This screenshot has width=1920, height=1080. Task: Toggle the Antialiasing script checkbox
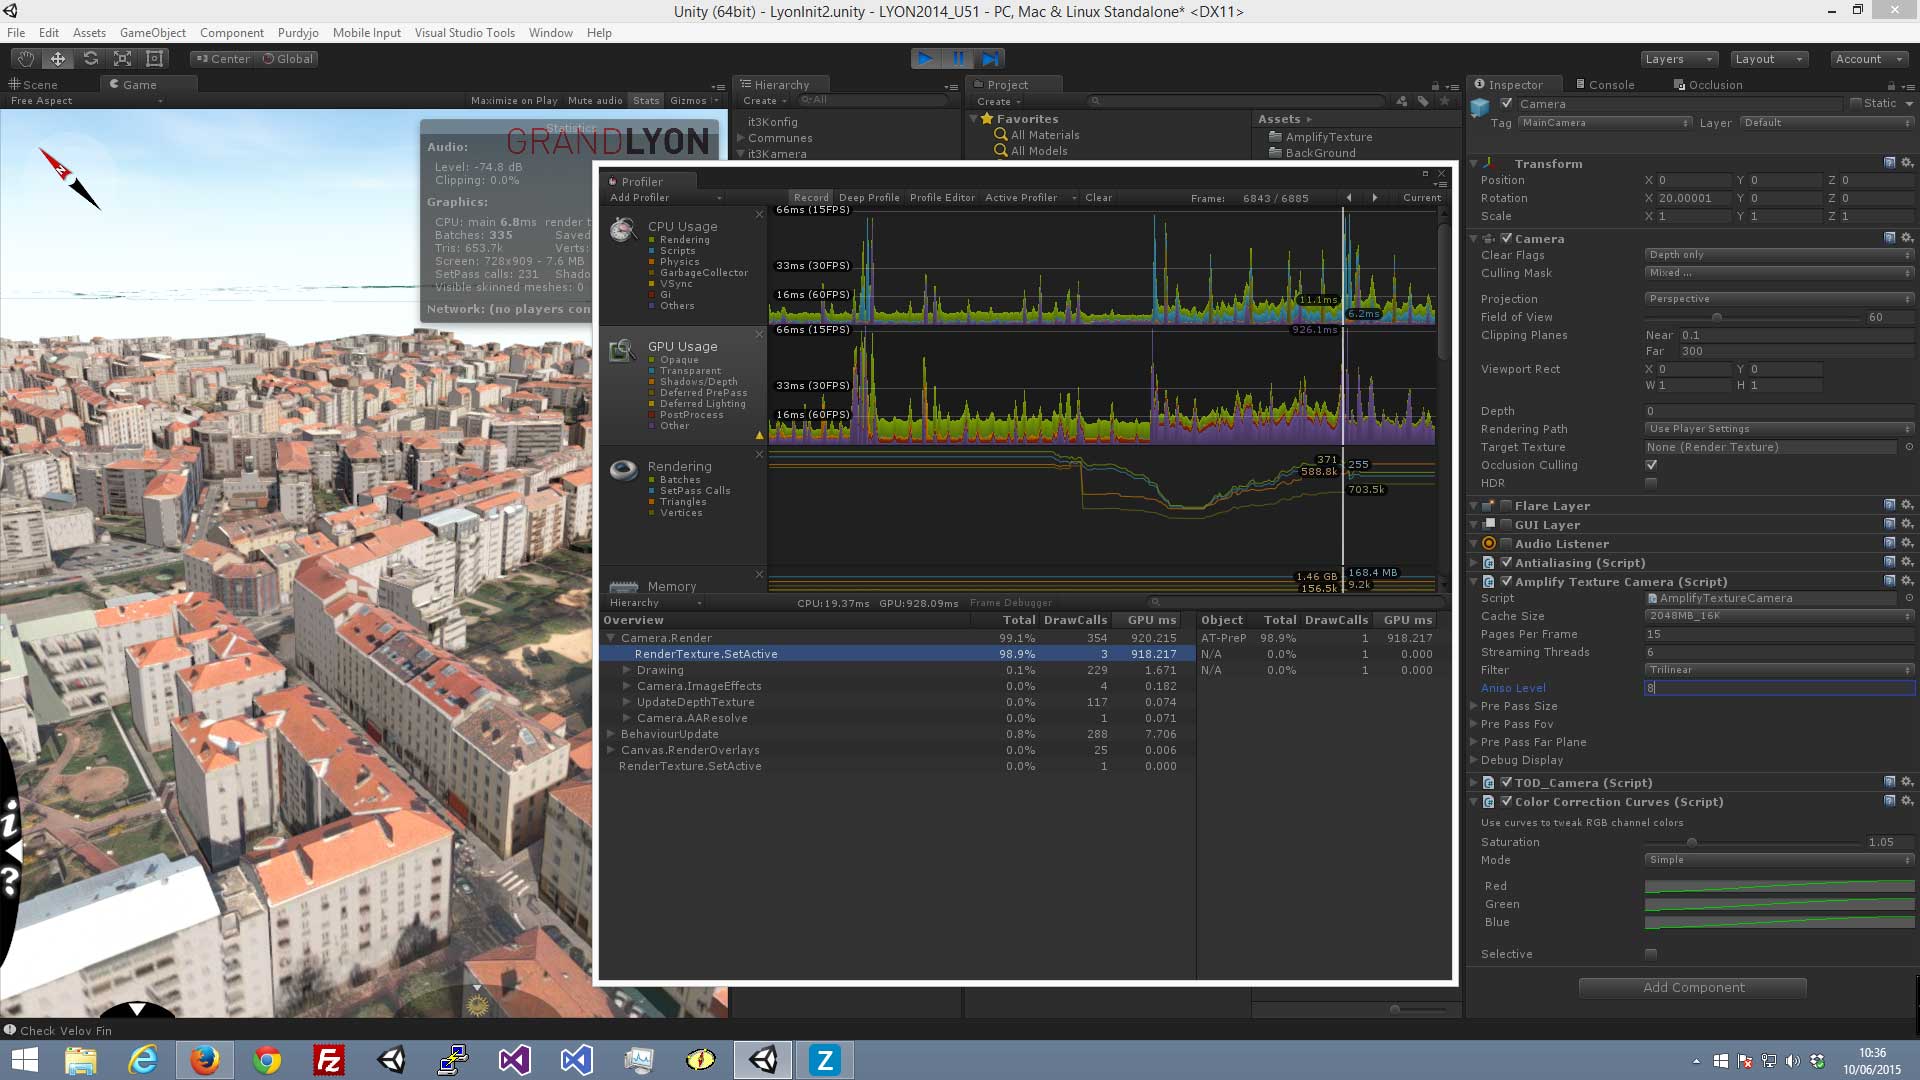click(1507, 562)
